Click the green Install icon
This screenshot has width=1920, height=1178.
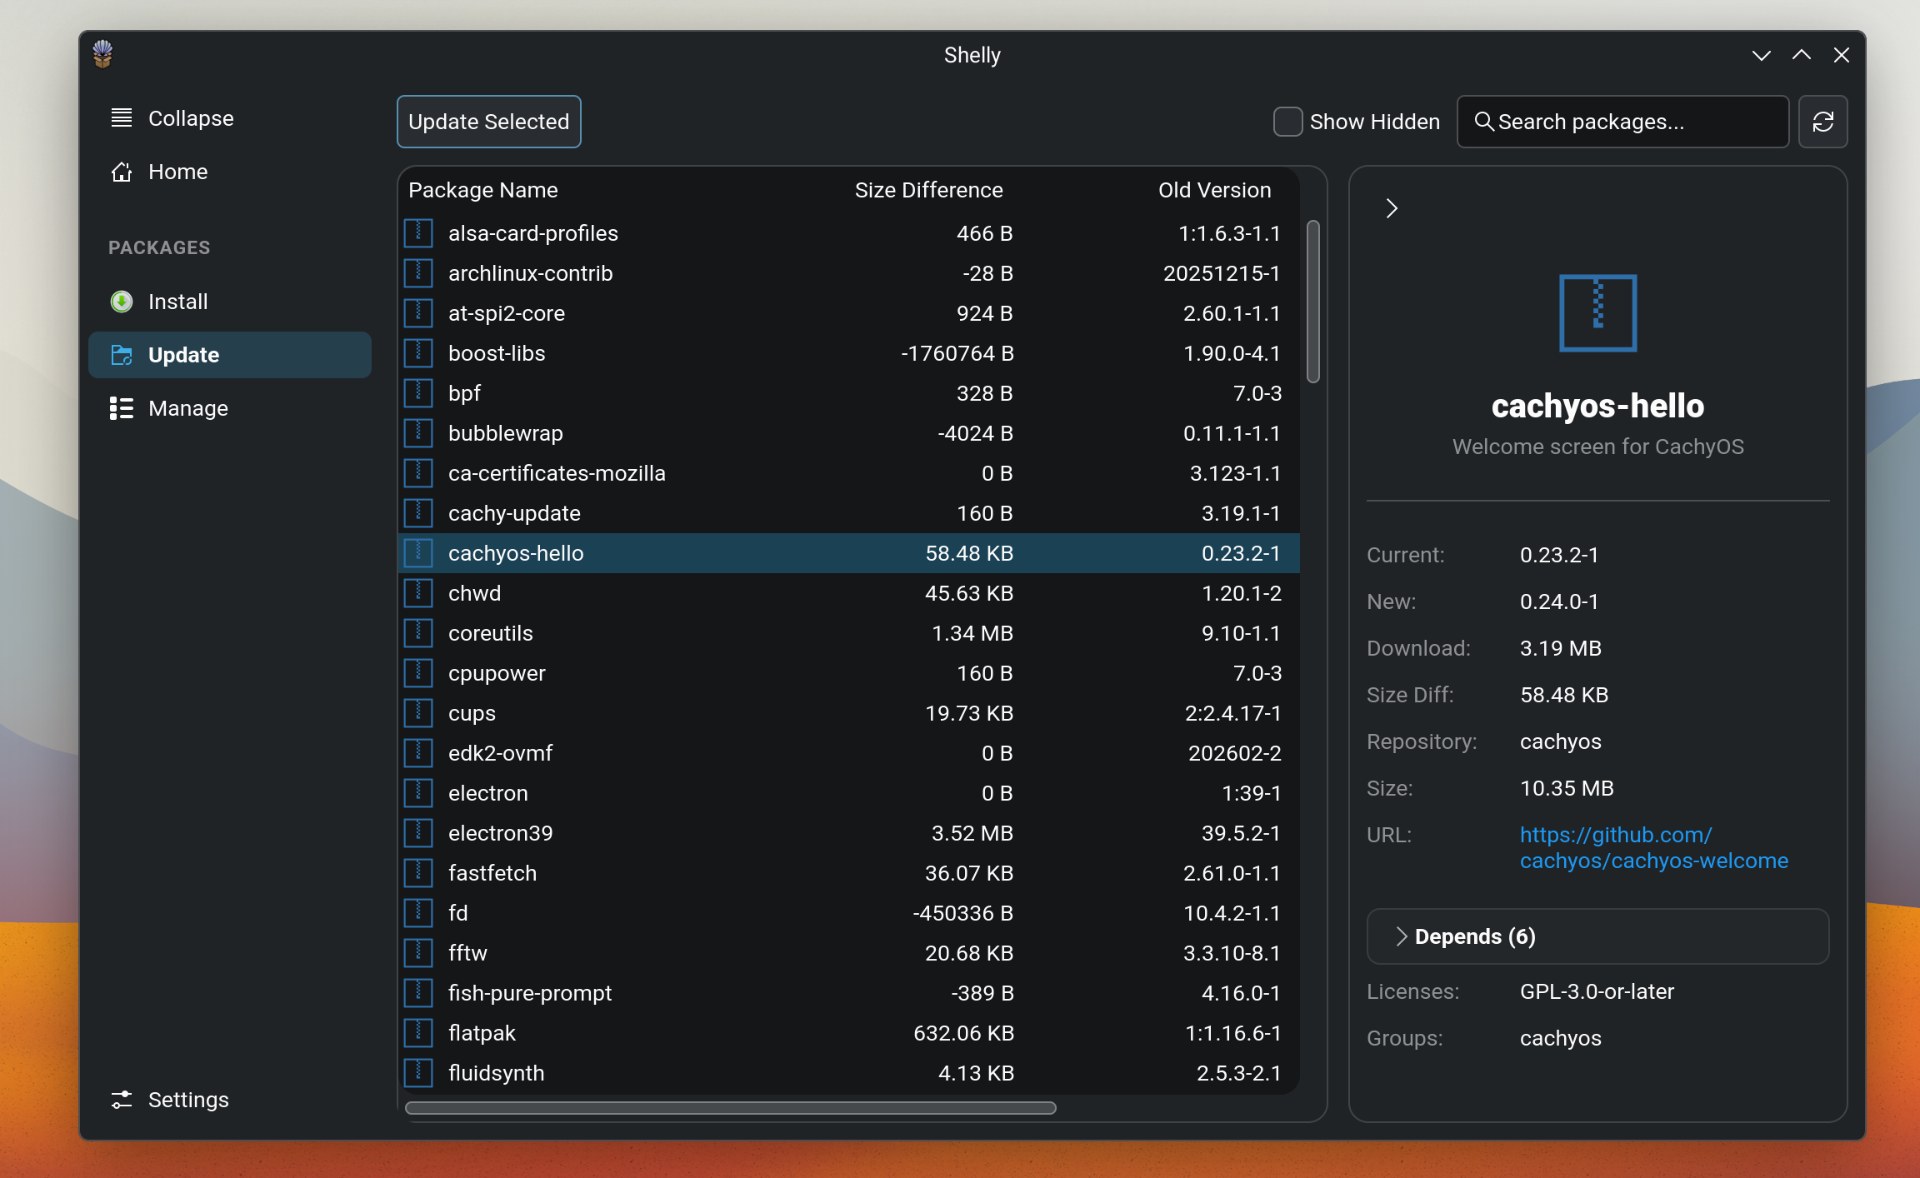tap(121, 301)
